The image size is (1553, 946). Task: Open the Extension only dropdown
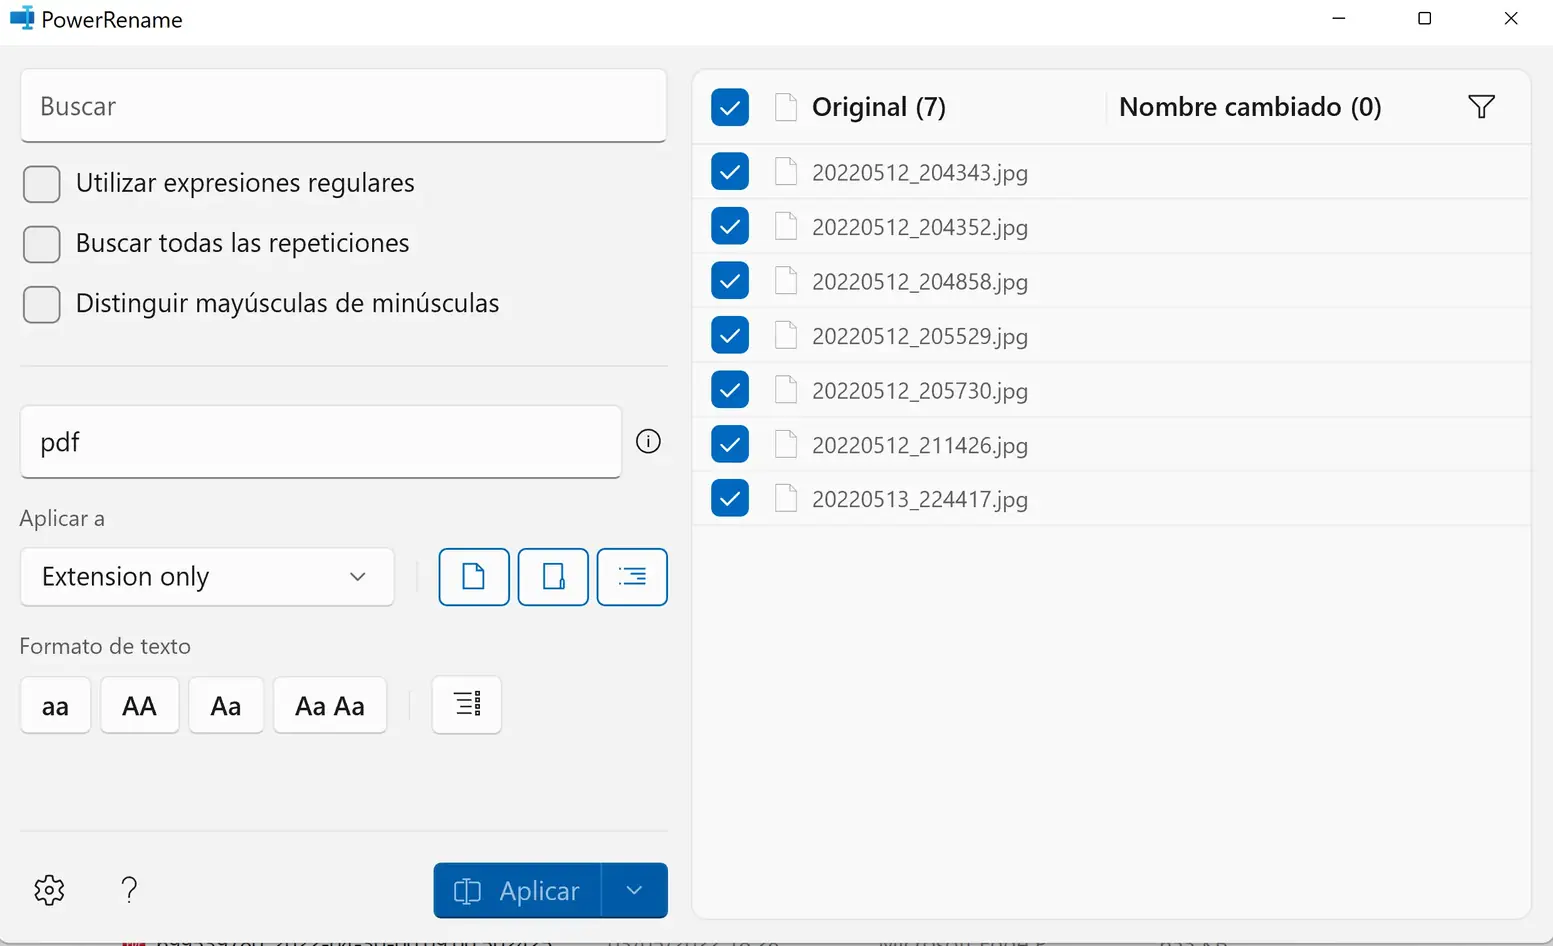pos(207,577)
